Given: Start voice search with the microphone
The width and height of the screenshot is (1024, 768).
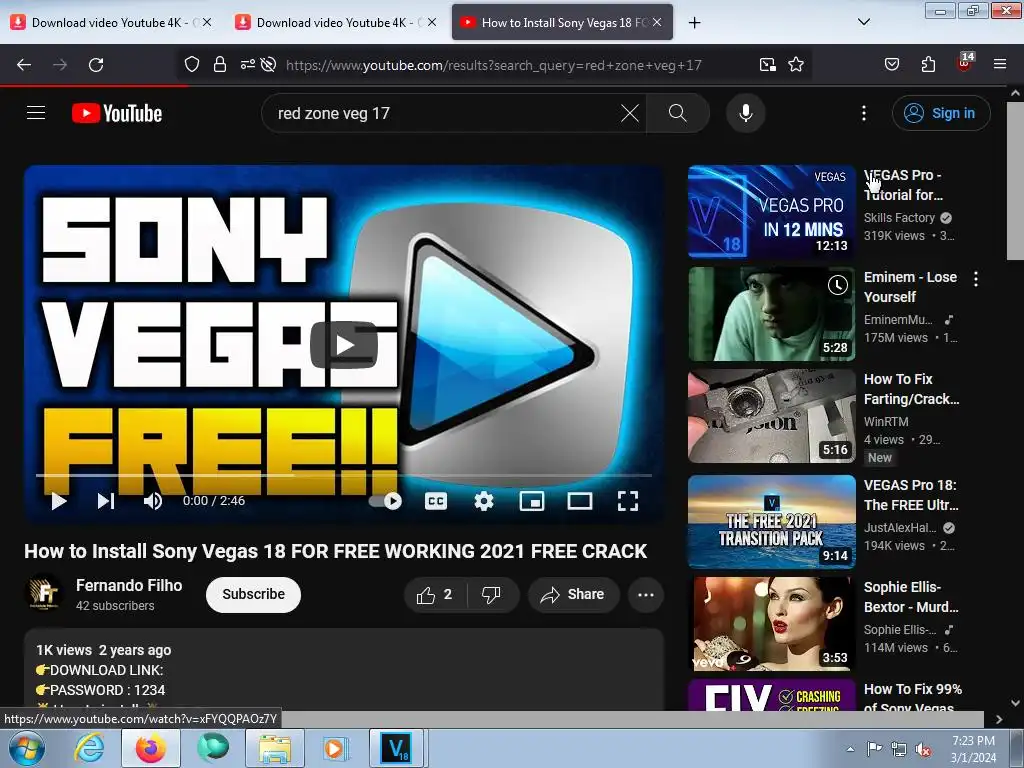Looking at the screenshot, I should pos(745,113).
